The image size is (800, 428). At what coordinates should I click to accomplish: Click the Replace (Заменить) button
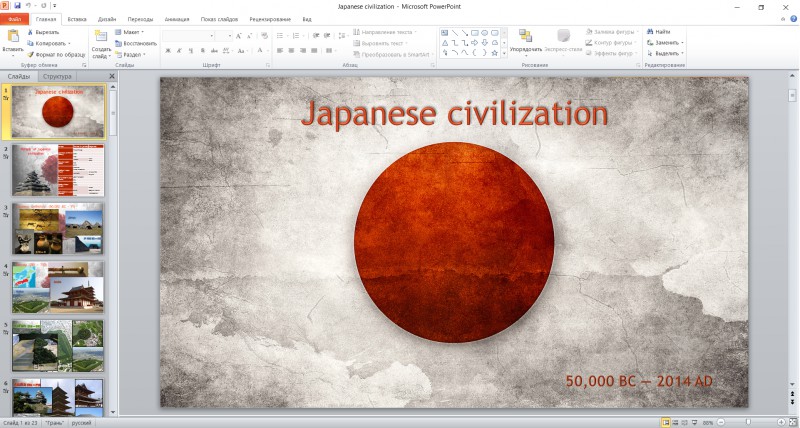[x=665, y=42]
